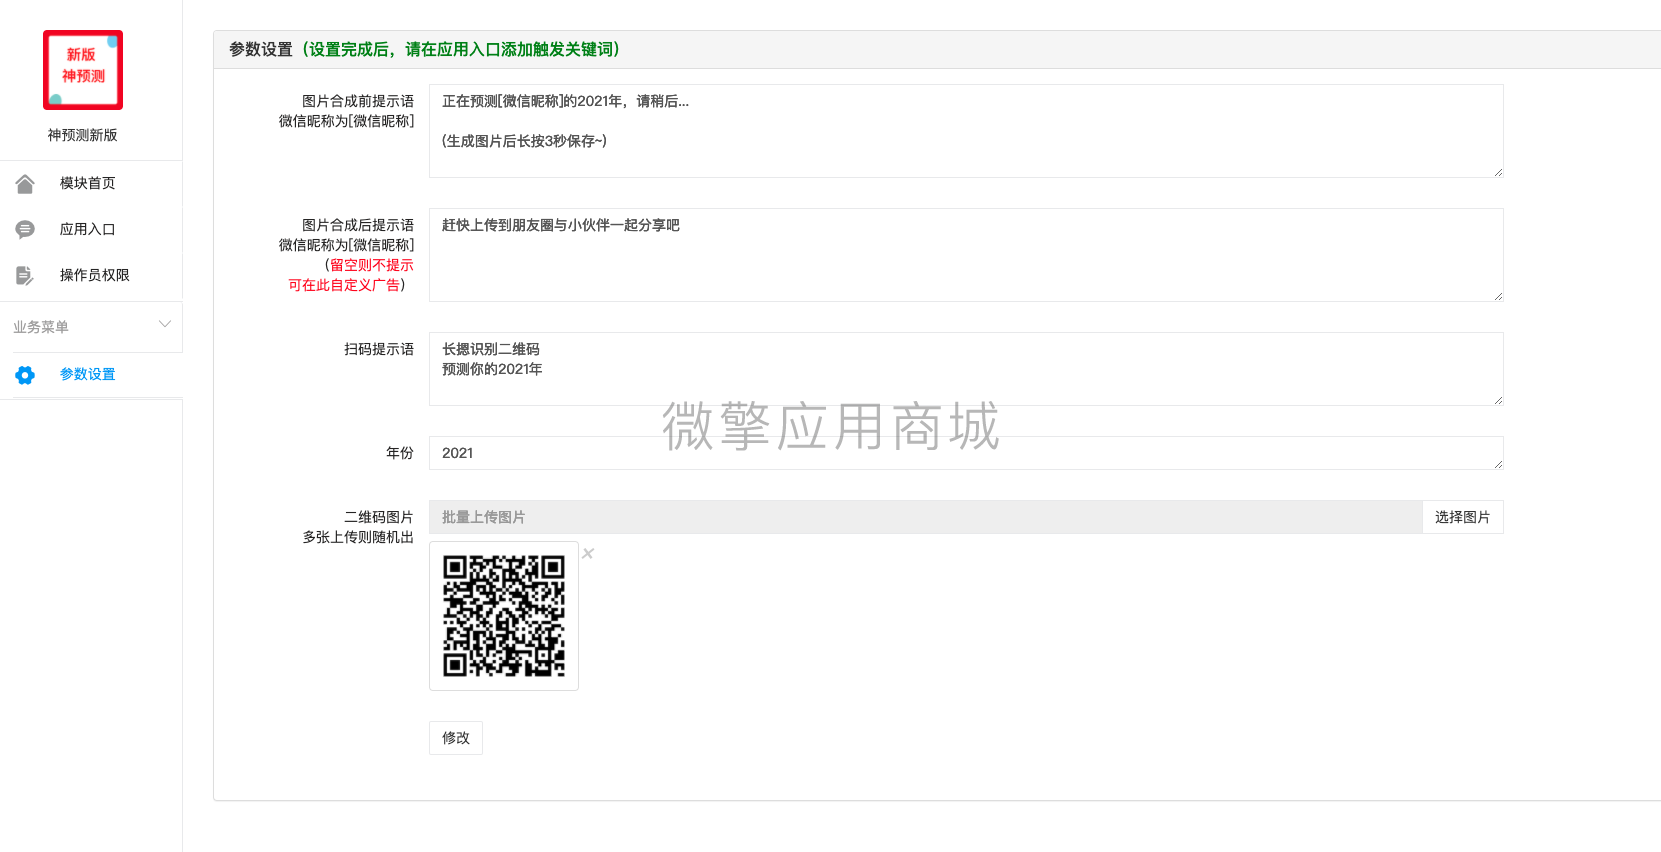Click the 扫码提示语 text area

click(966, 369)
